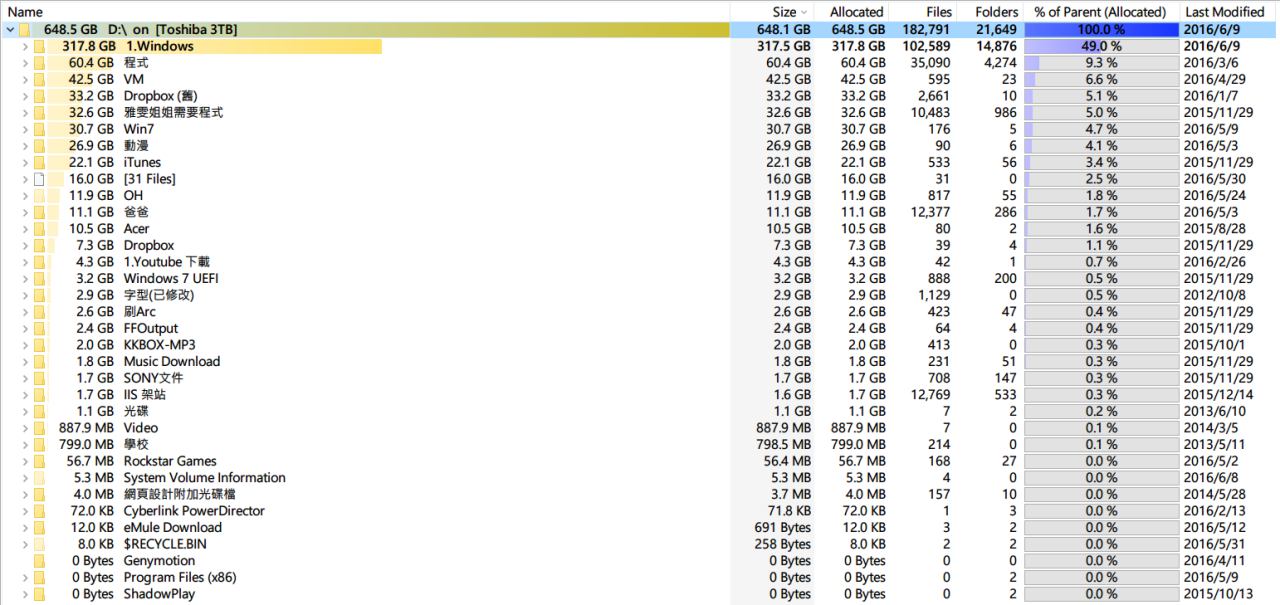Click the 21,649 folders count cell
1280x605 pixels.
point(996,30)
